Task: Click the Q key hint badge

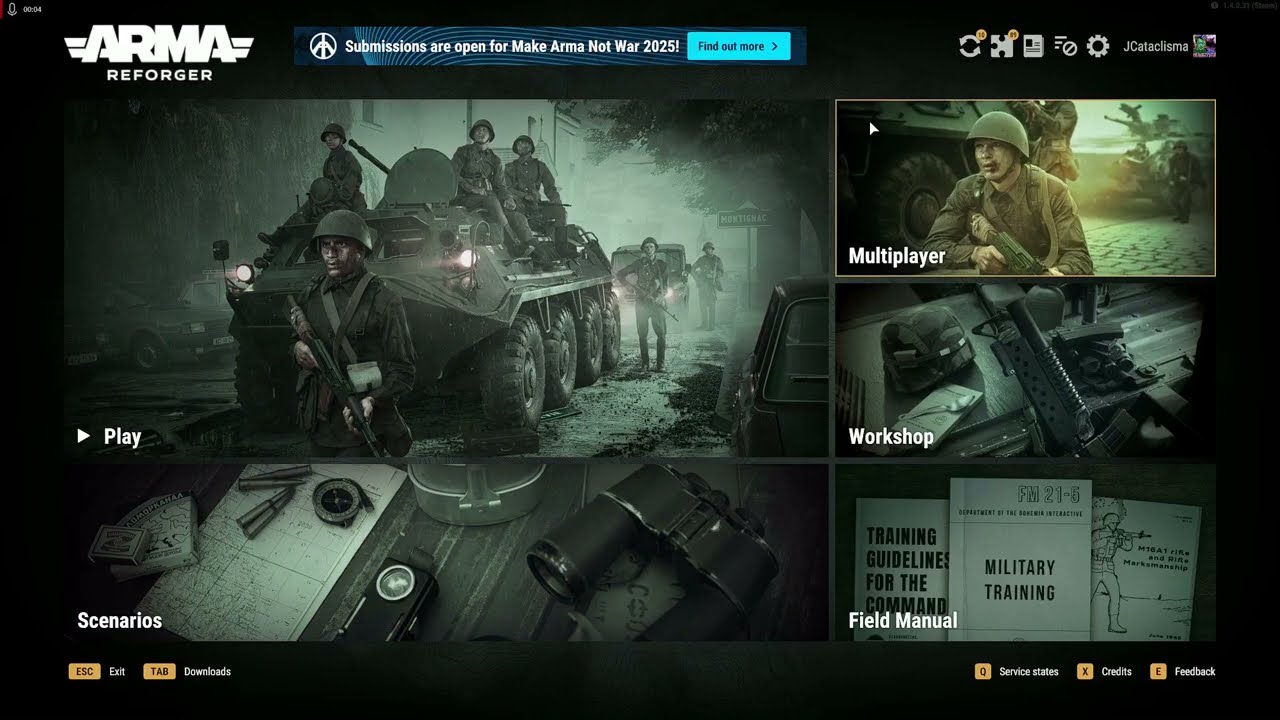Action: coord(982,672)
